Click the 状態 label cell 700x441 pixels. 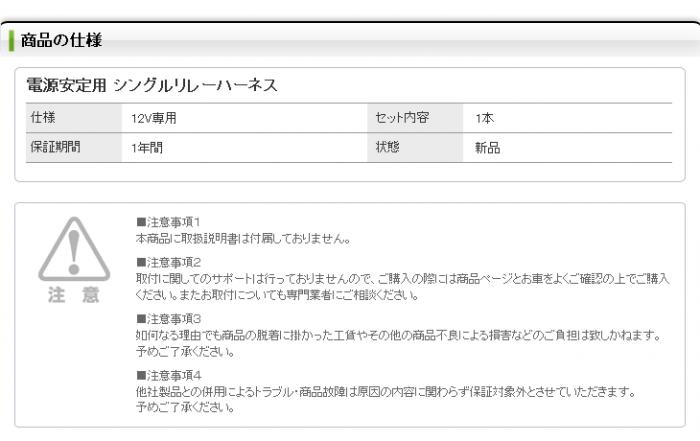tap(415, 148)
